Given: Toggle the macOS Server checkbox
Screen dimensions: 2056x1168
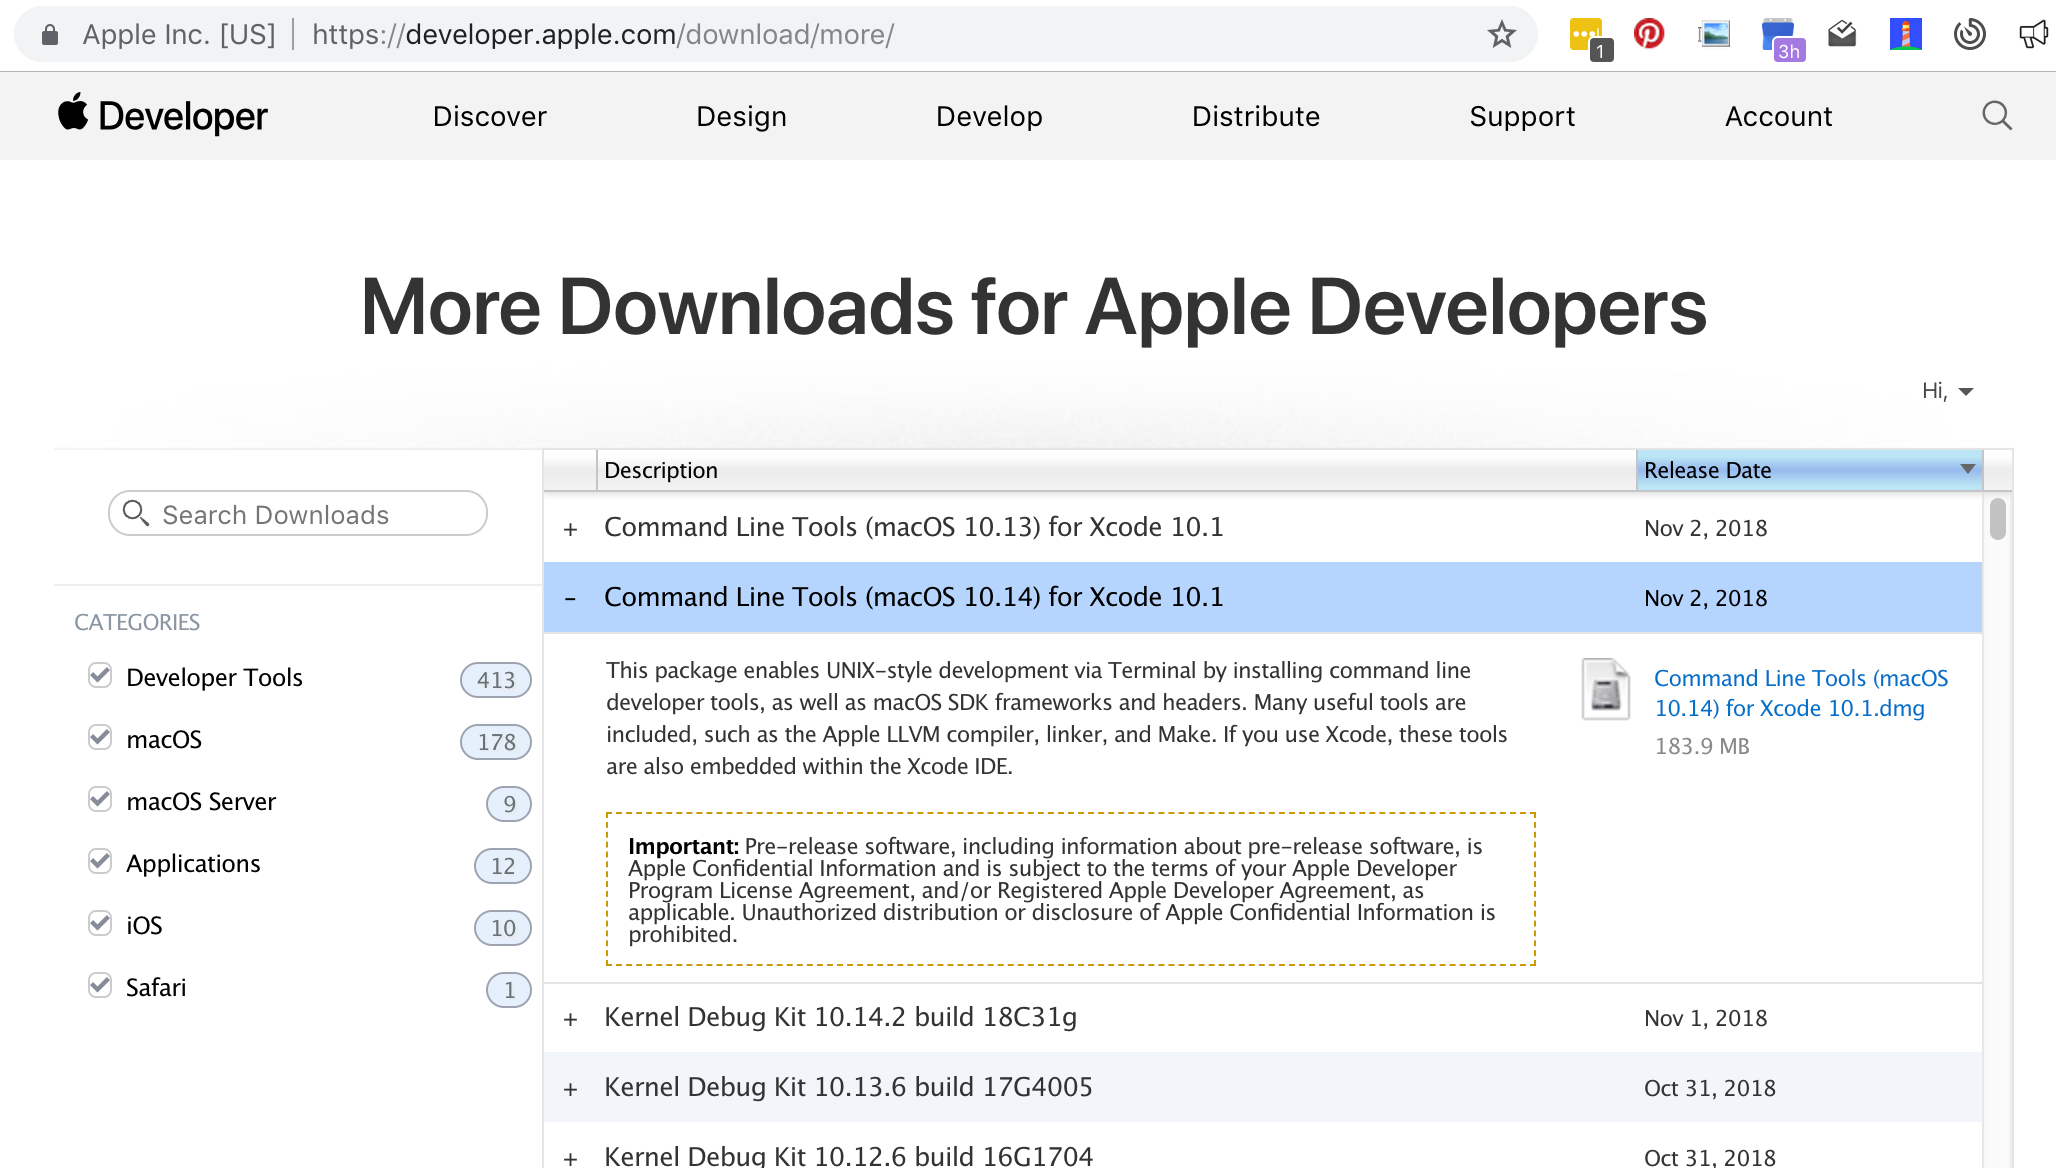Looking at the screenshot, I should (100, 800).
